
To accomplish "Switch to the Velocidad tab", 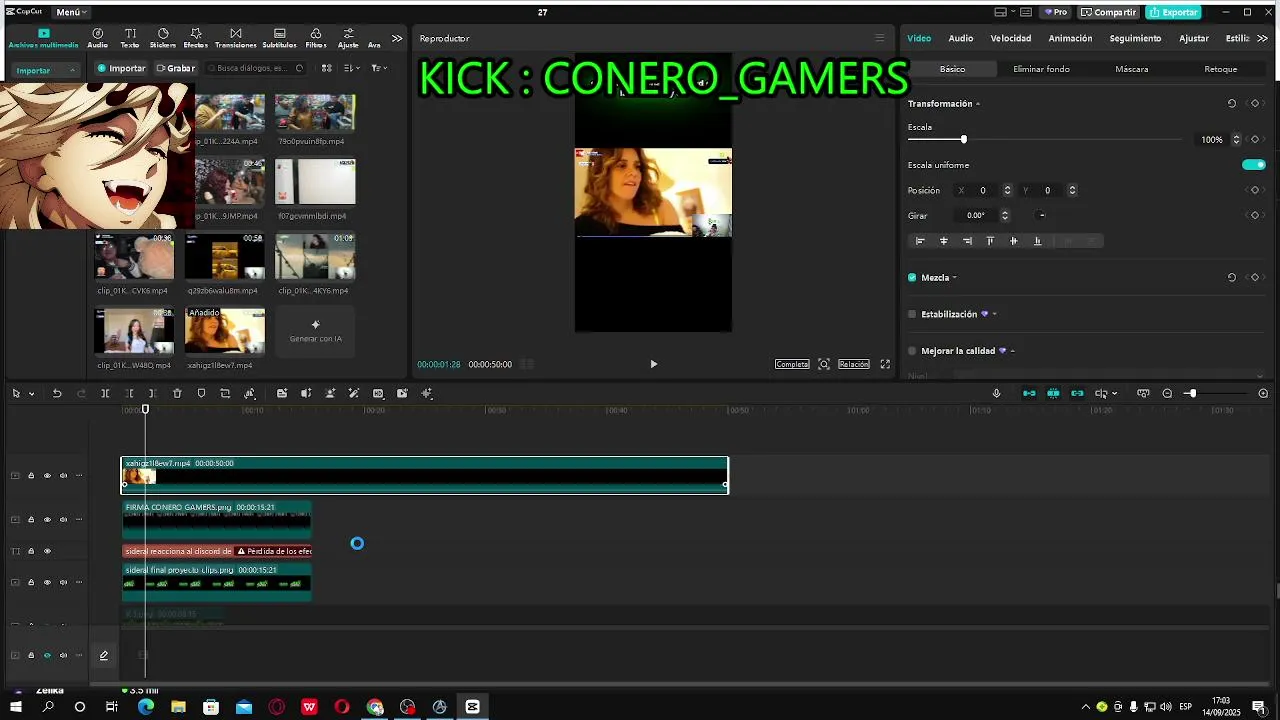I will tap(1011, 38).
